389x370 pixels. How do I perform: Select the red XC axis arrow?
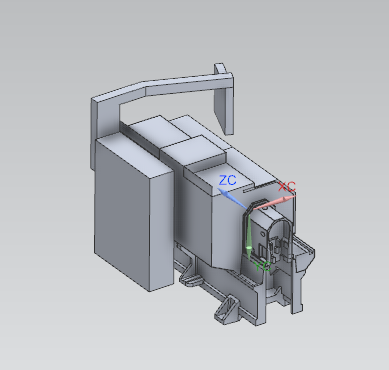coord(274,203)
